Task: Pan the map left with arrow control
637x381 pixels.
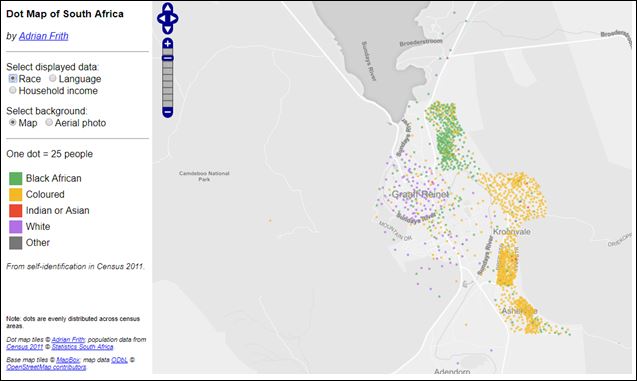Action: pyautogui.click(x=161, y=18)
